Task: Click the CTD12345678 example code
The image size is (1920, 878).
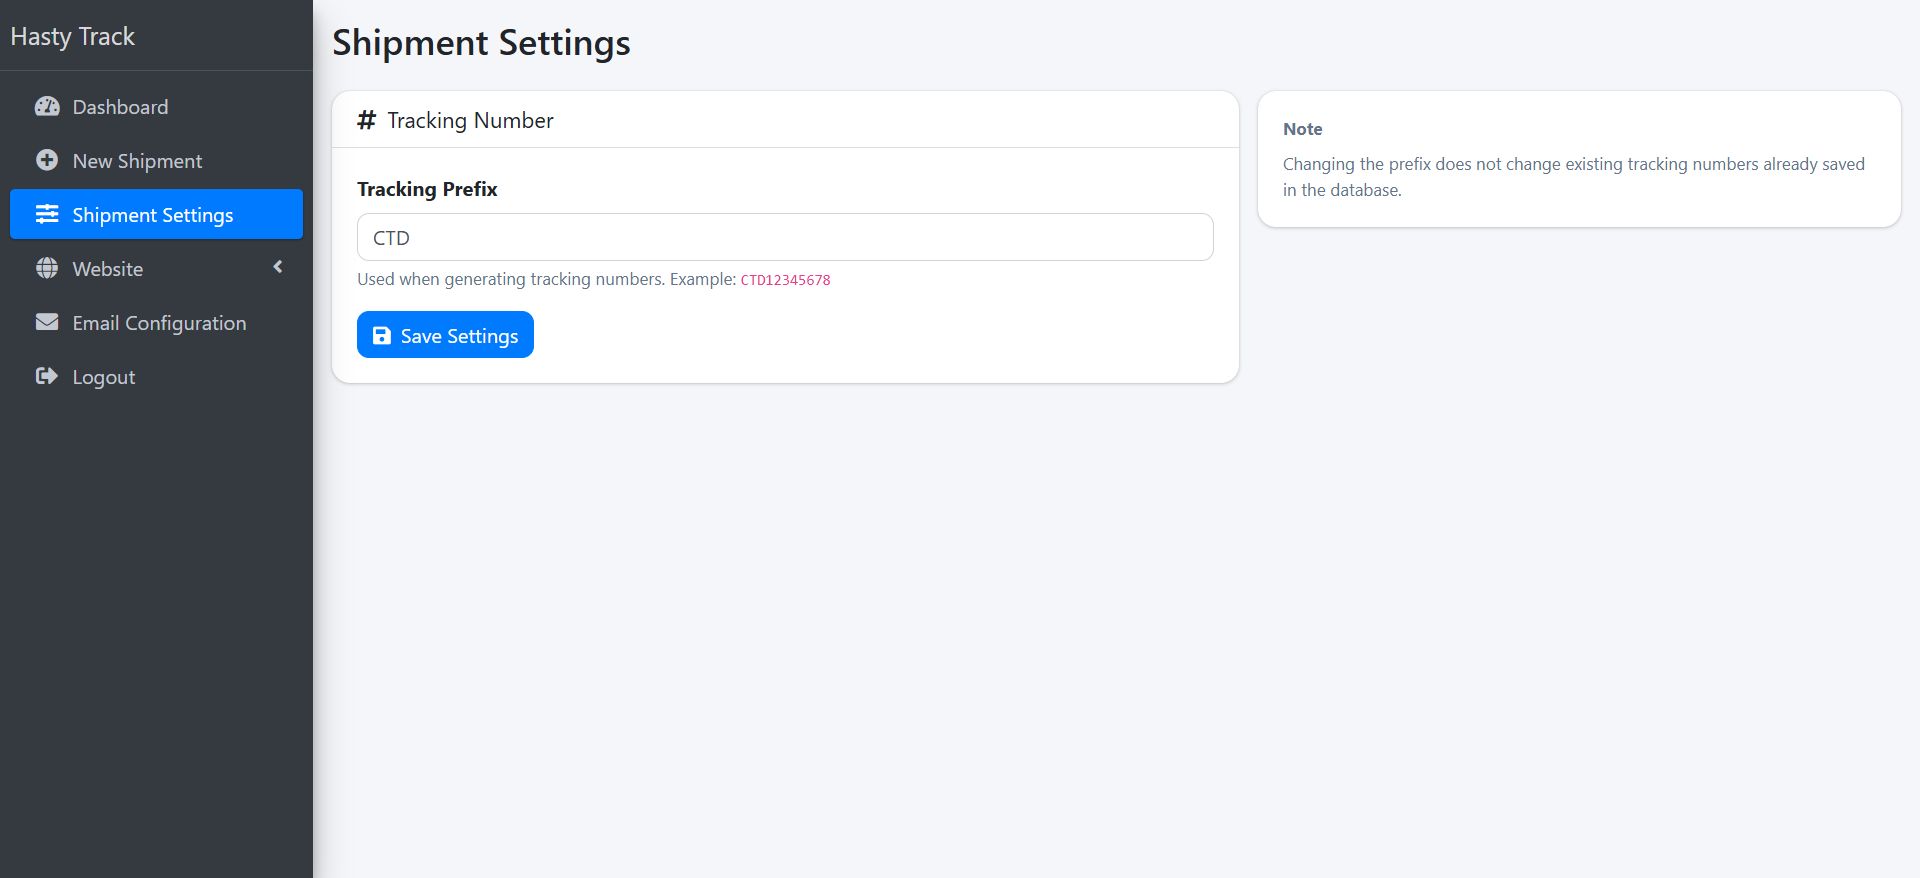Action: tap(785, 280)
